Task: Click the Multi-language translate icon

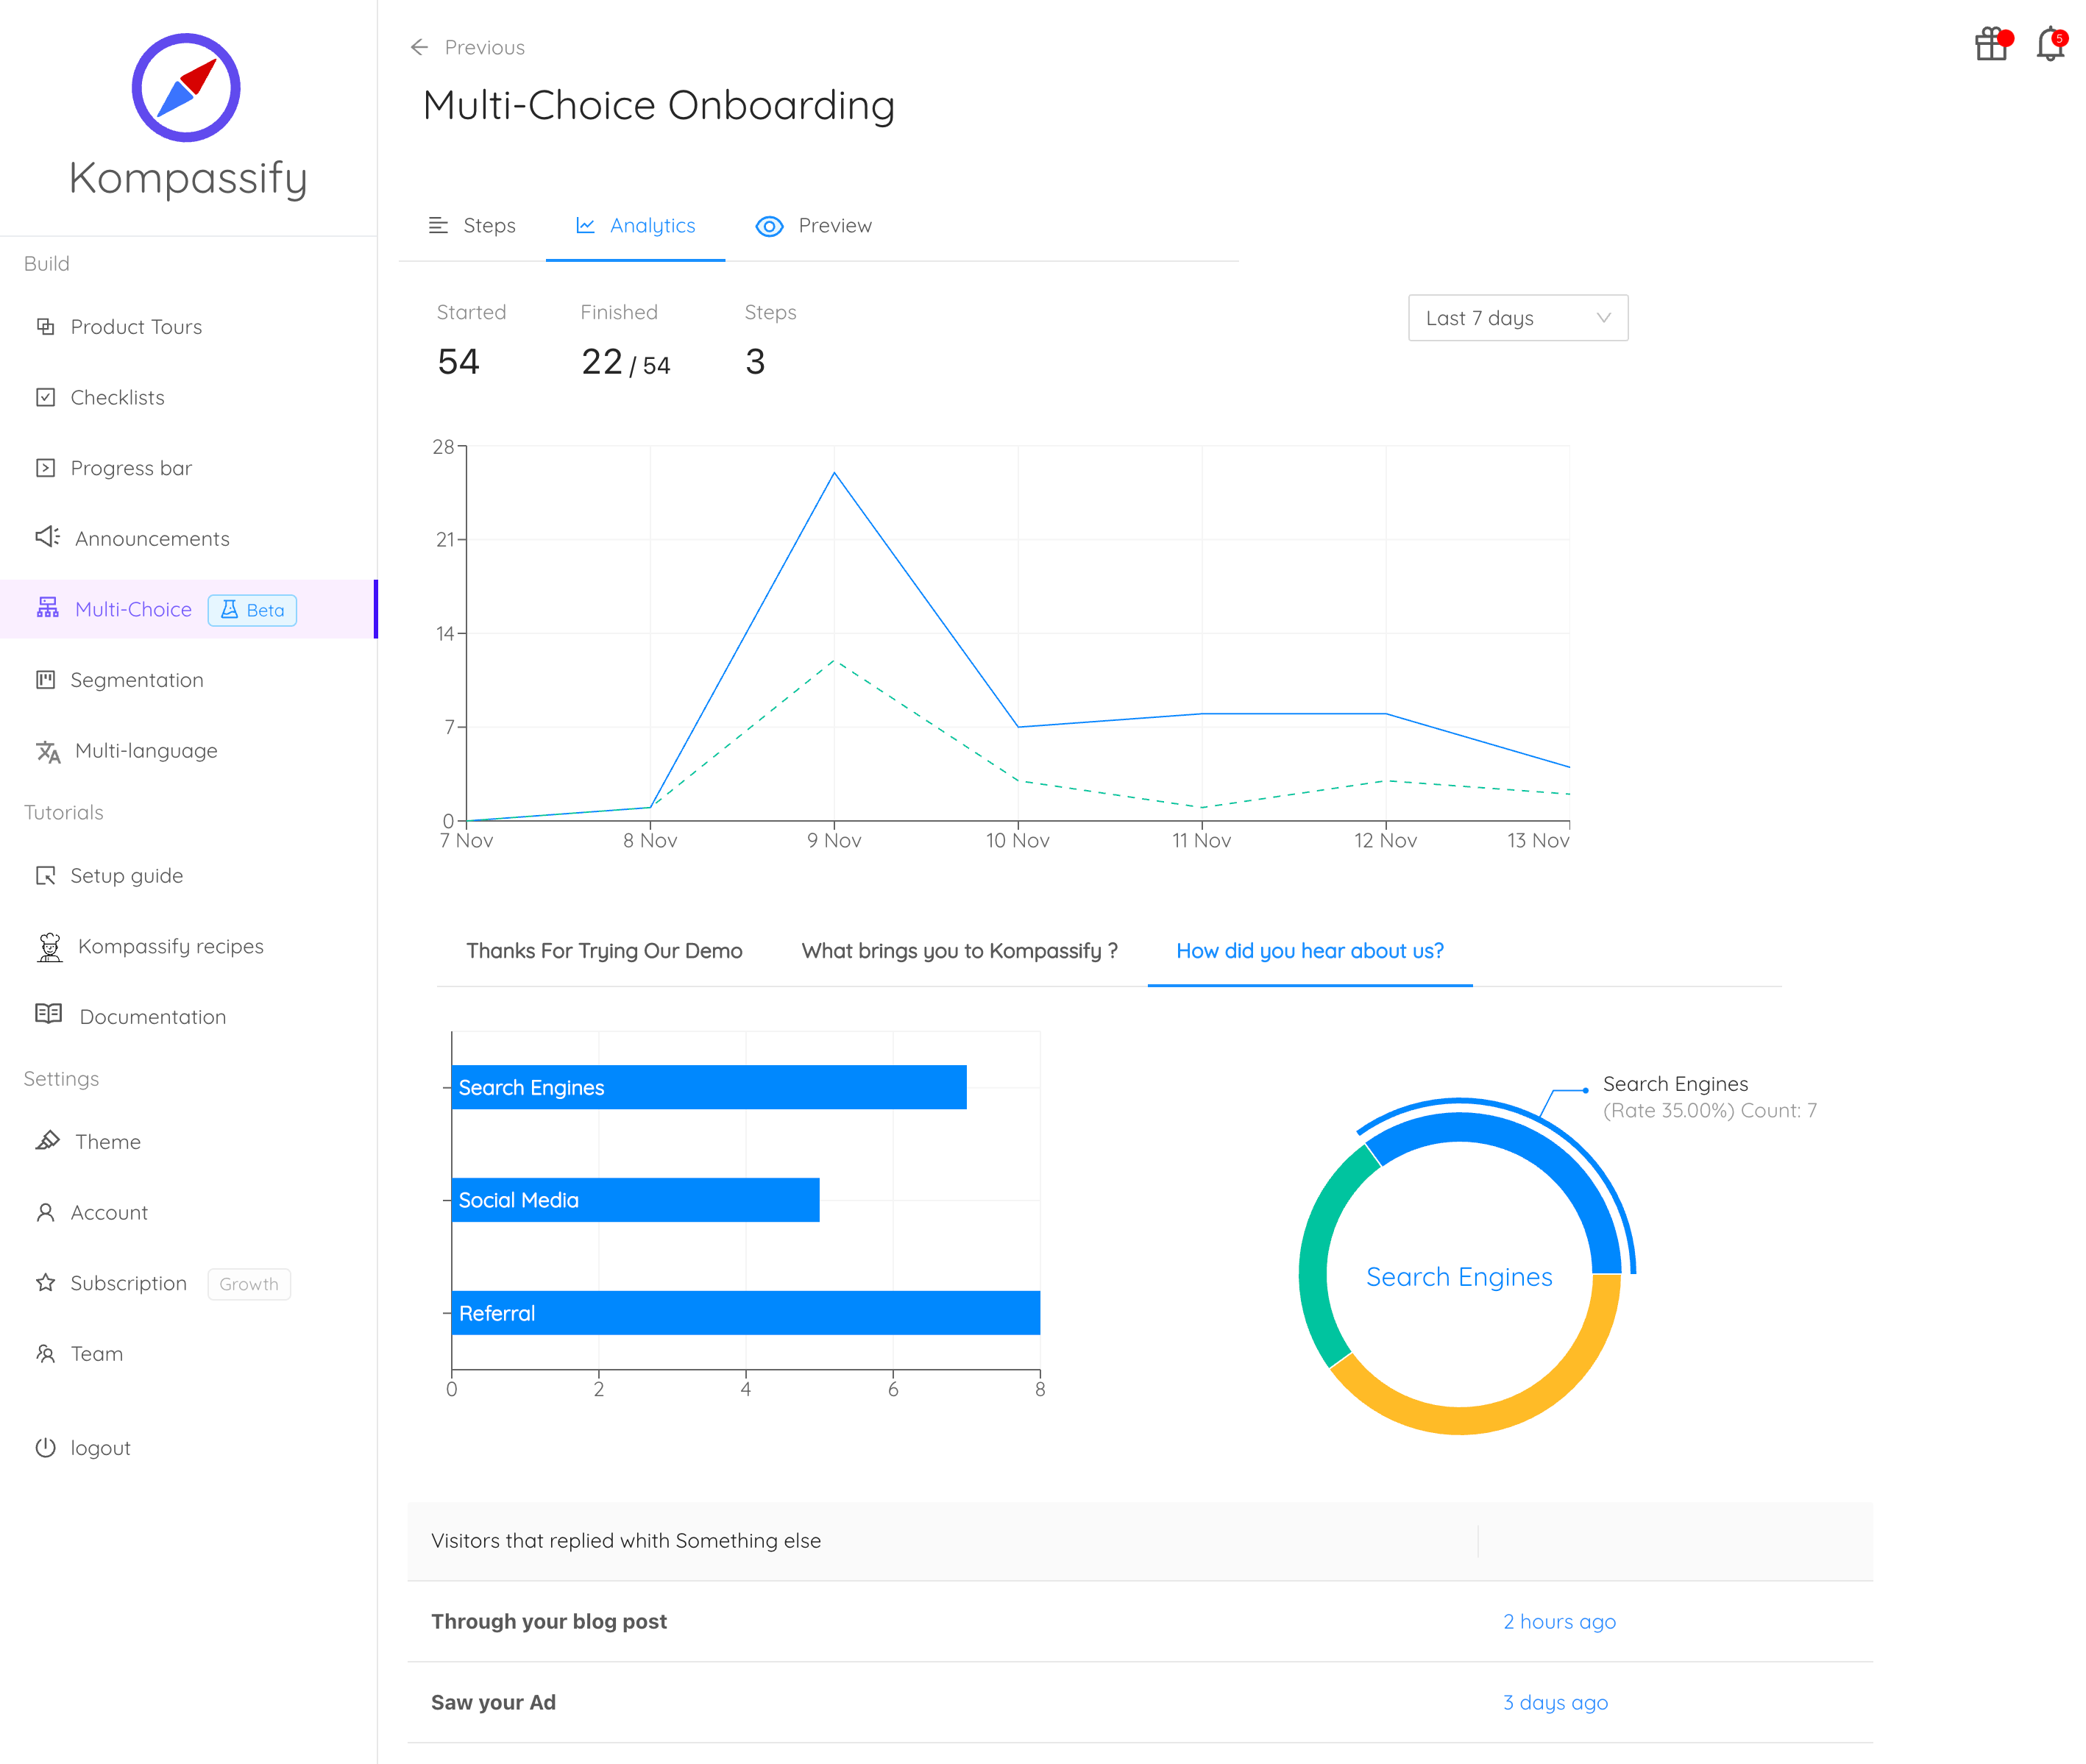Action: point(48,751)
